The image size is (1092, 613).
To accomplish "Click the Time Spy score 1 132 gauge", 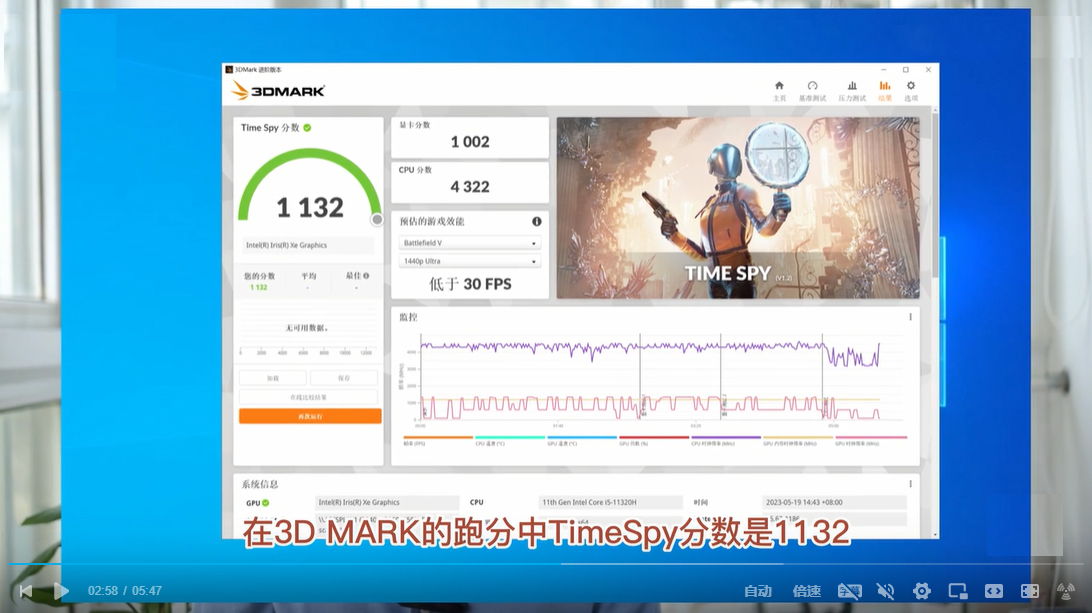I will [310, 187].
